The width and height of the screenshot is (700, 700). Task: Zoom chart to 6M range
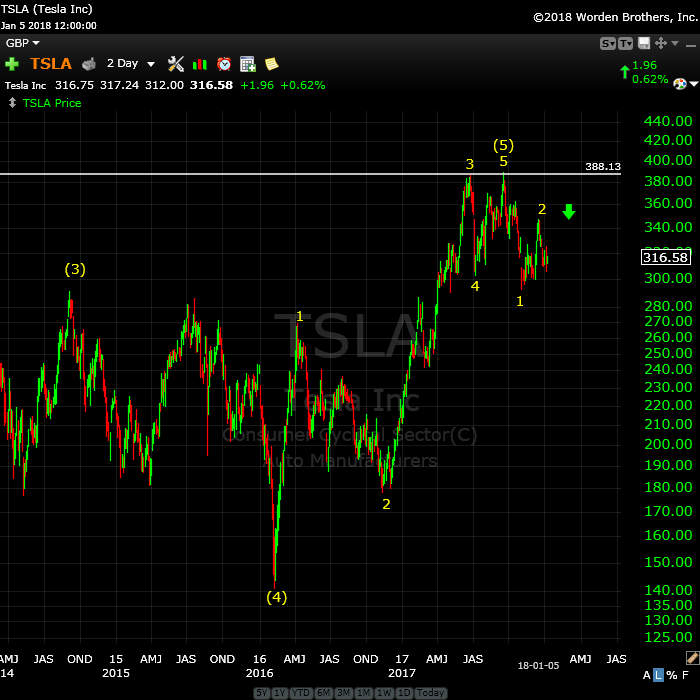(323, 692)
